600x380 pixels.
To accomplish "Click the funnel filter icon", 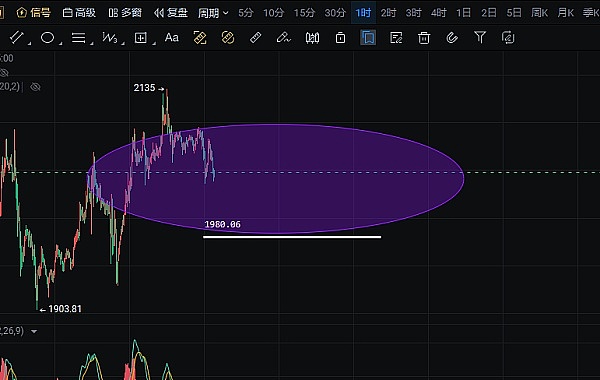I will [x=480, y=37].
